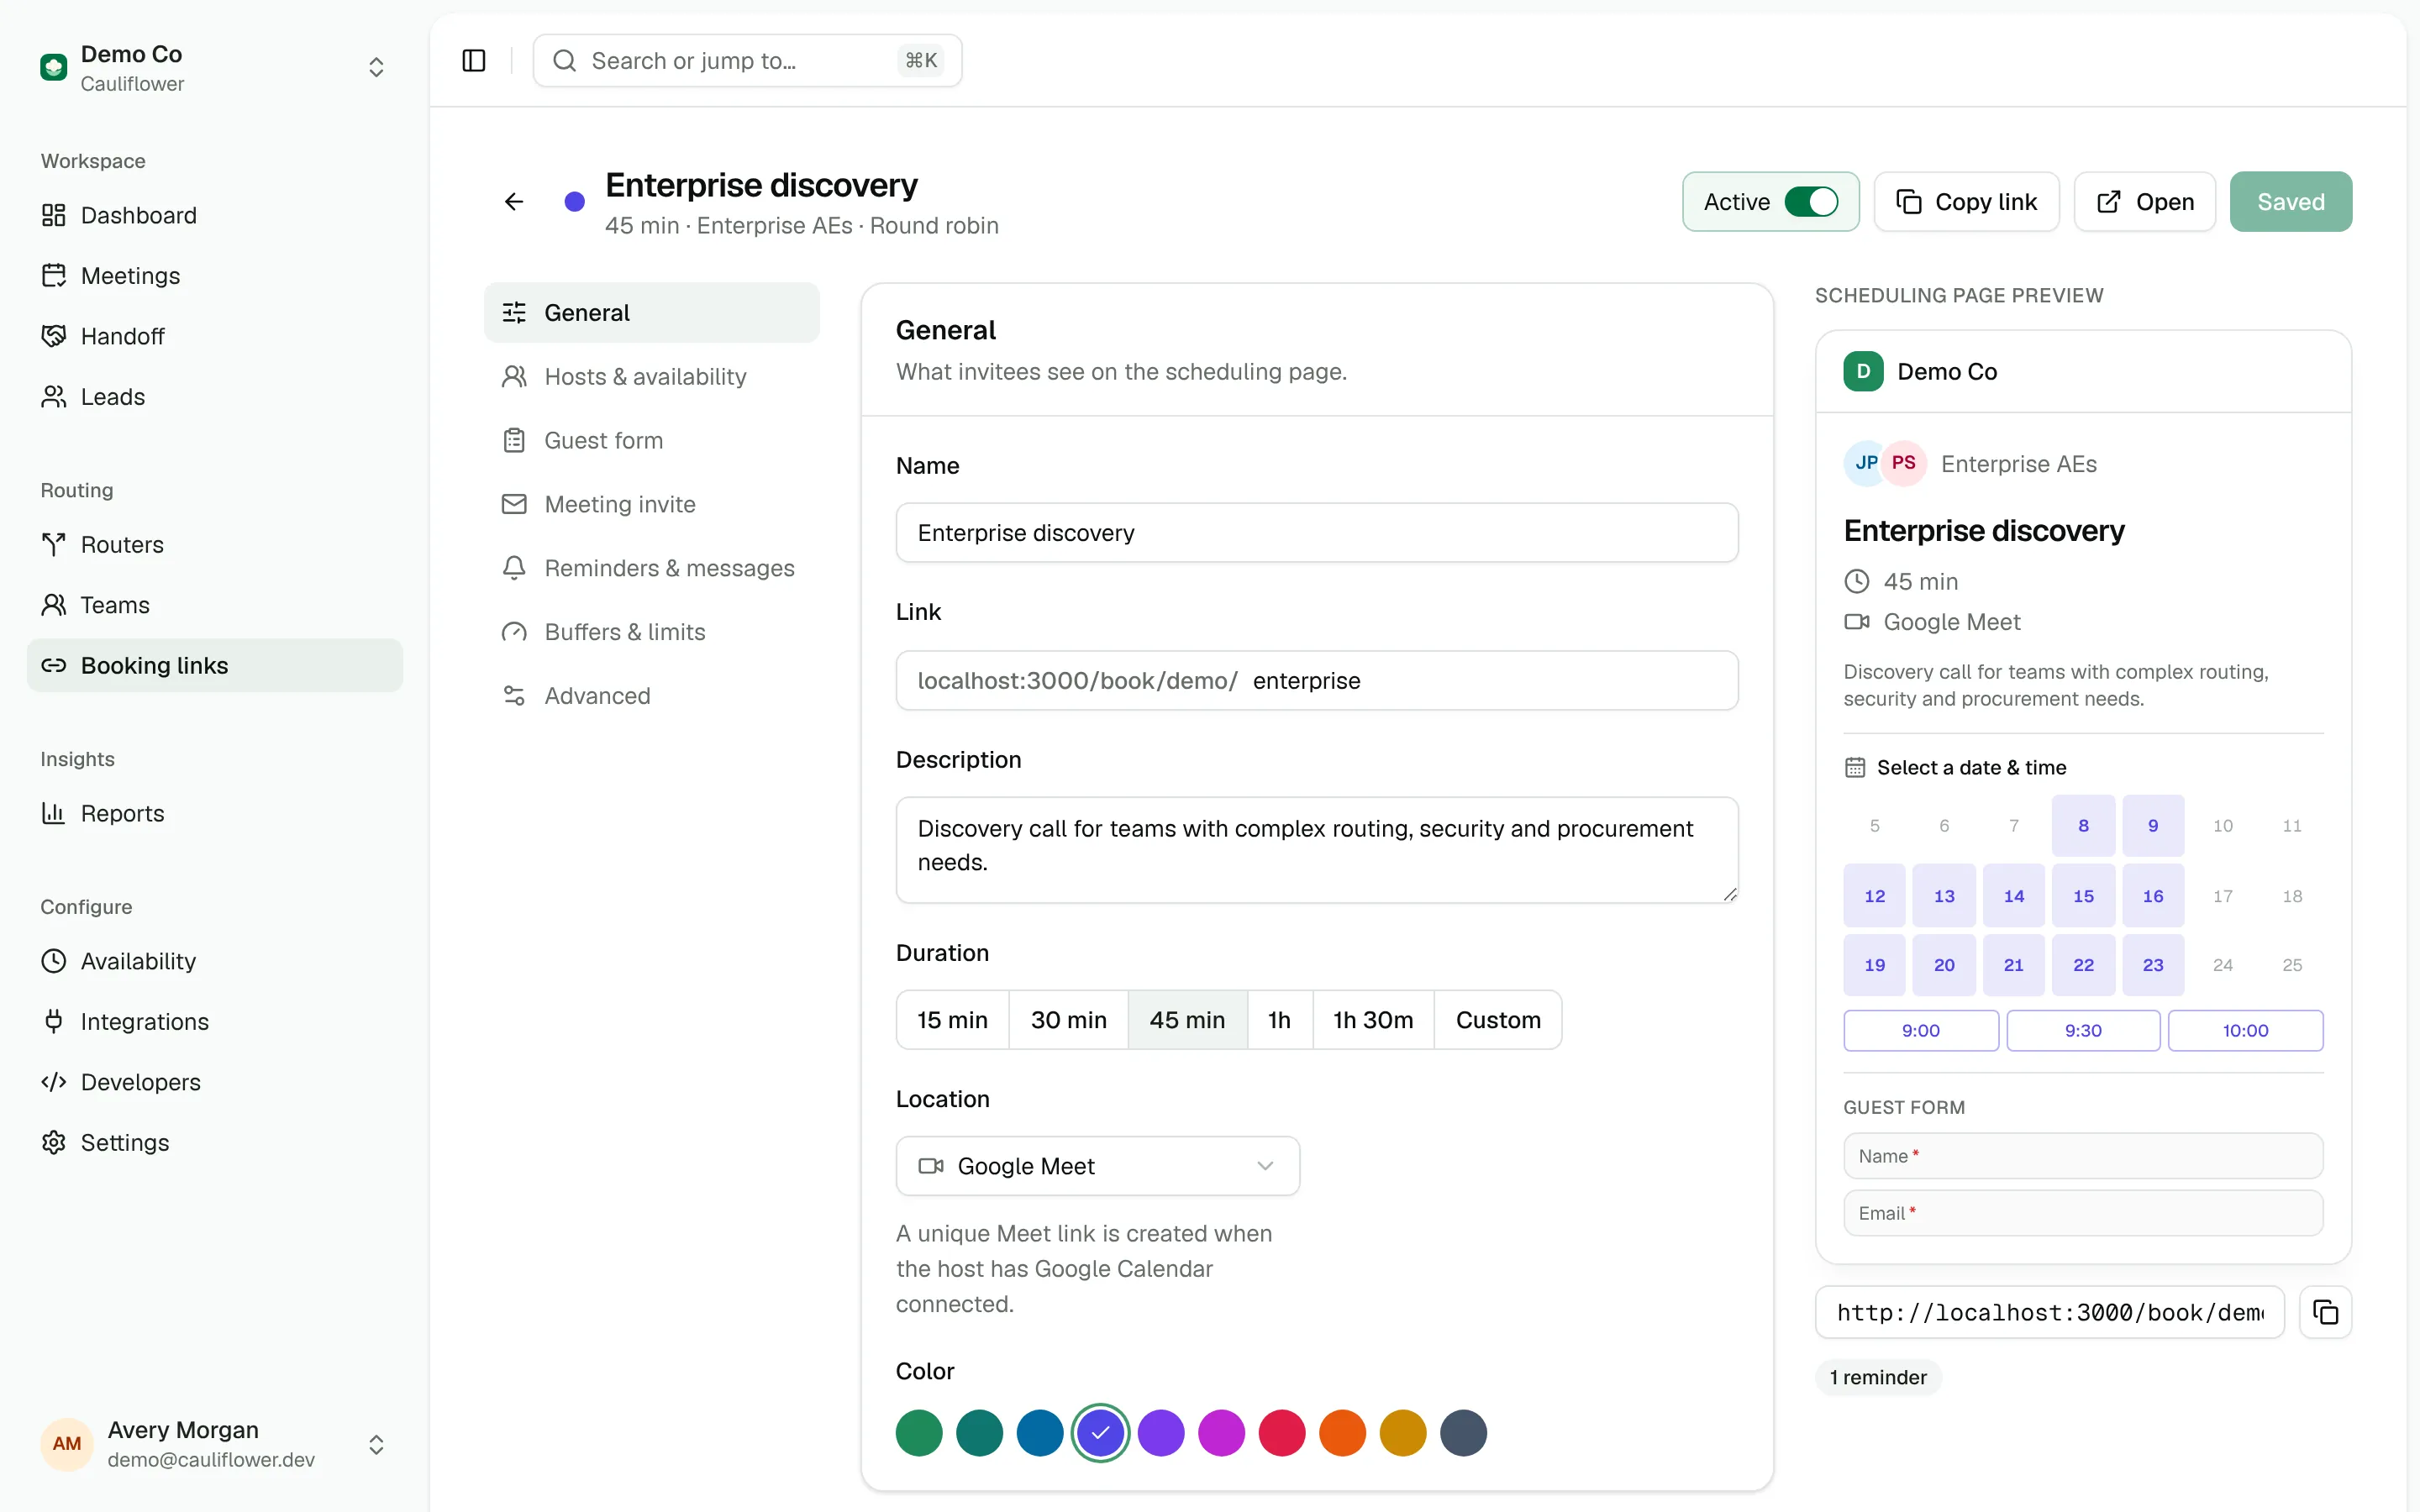Screen dimensions: 2420x1512
Task: Click the Demo Co logo in the scheduling preview
Action: tap(1863, 371)
